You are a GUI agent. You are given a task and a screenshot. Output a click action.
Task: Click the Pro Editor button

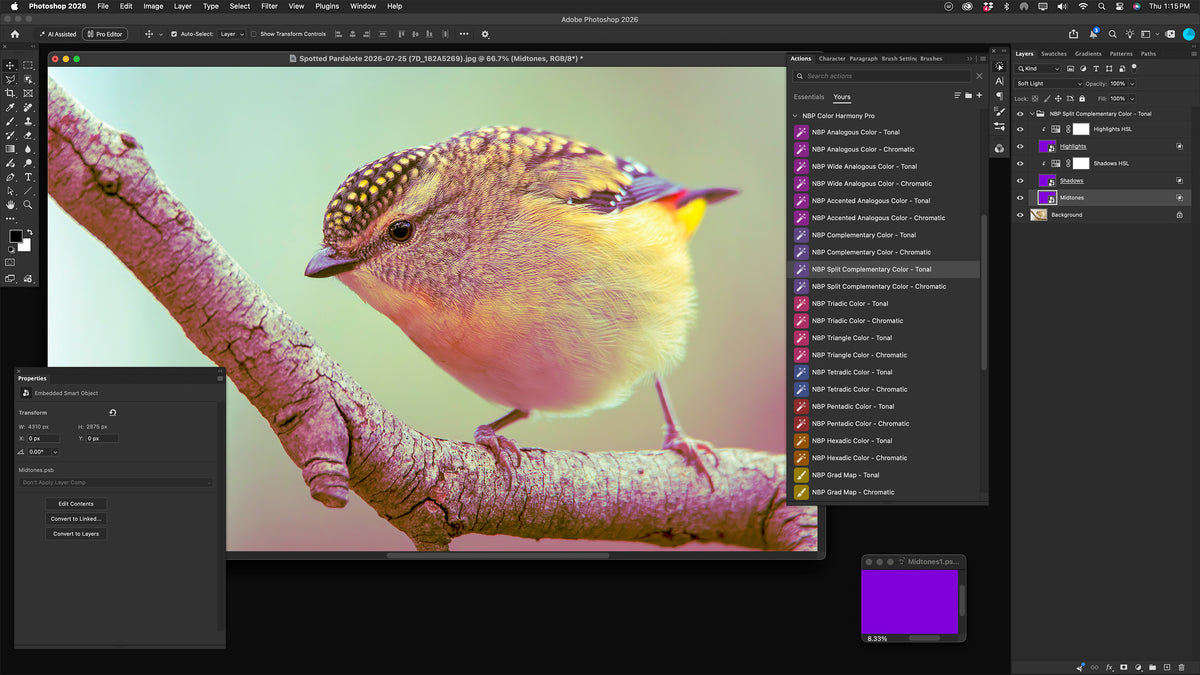(105, 34)
